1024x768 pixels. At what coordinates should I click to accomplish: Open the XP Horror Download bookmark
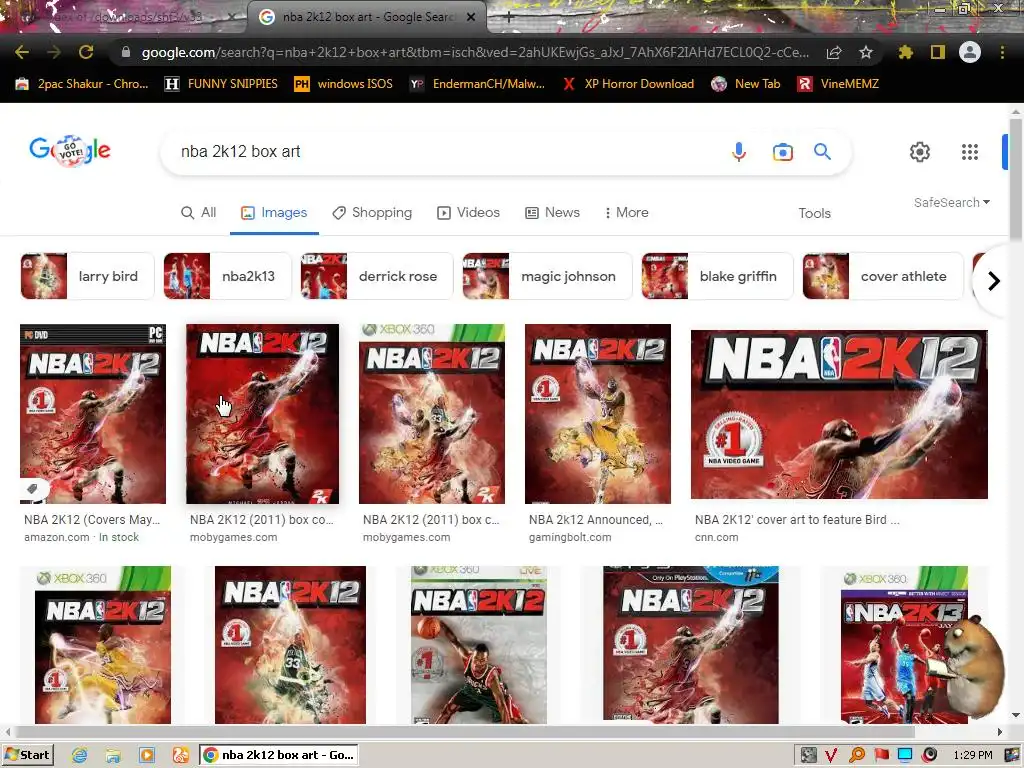tap(628, 84)
